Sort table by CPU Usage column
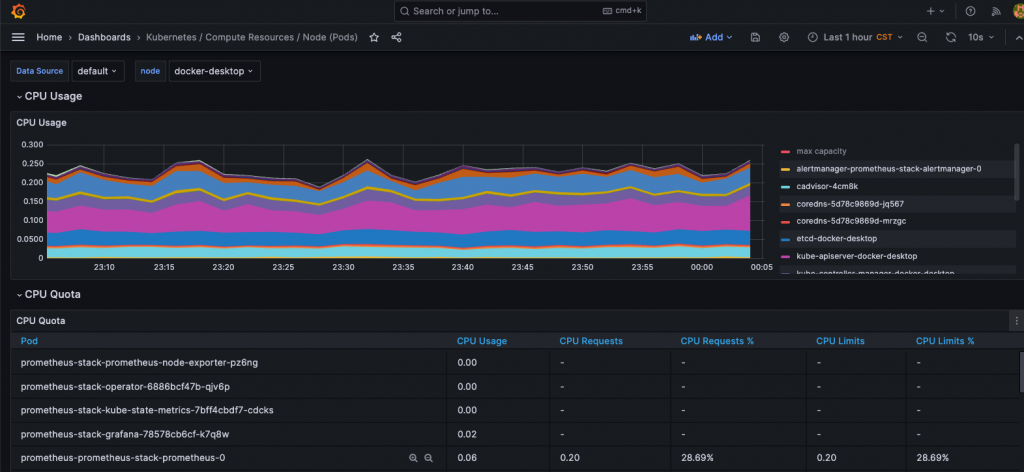Screen dimensions: 1024x472 click(482, 341)
